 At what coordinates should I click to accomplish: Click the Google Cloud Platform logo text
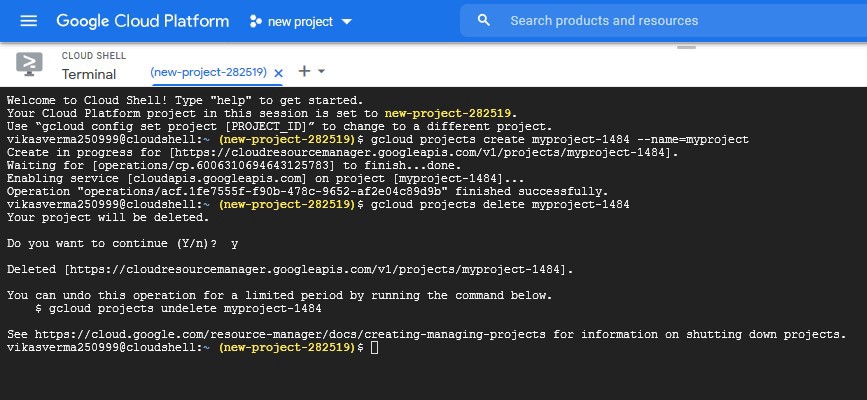point(143,21)
